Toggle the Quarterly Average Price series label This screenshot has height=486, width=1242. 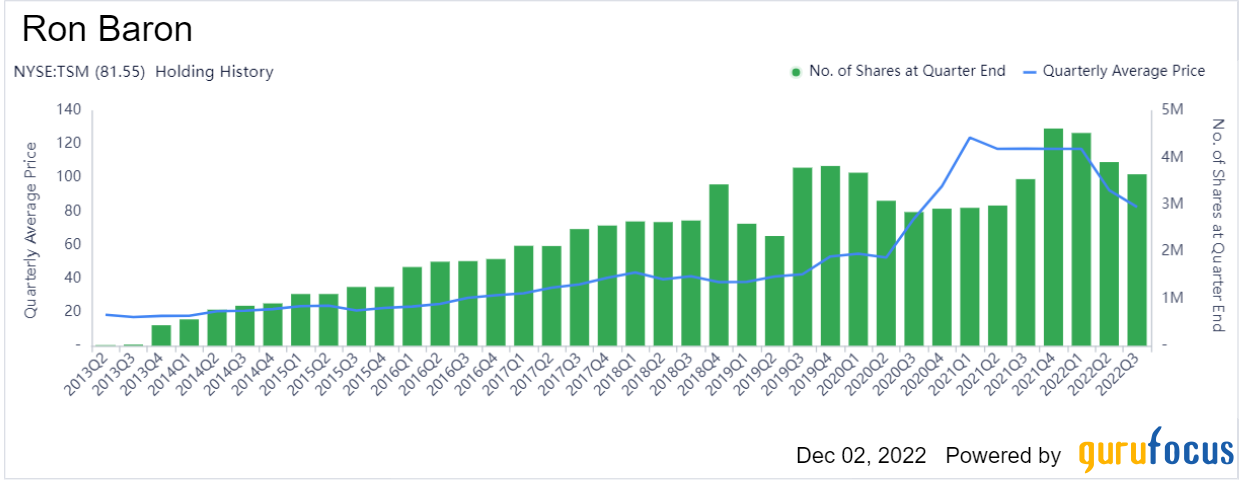coord(1123,72)
